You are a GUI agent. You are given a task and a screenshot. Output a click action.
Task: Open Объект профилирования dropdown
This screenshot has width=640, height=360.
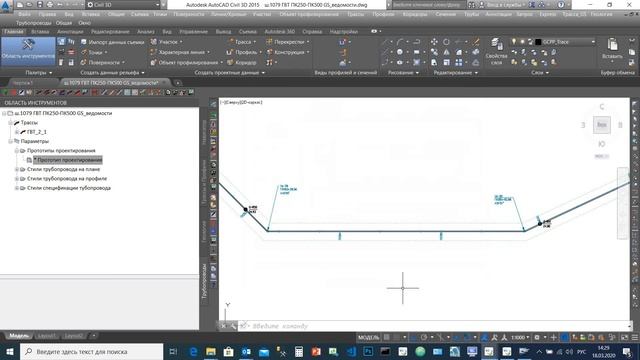tap(187, 62)
